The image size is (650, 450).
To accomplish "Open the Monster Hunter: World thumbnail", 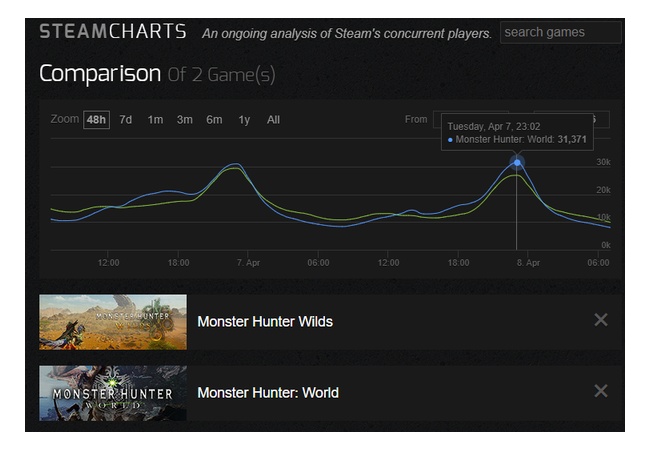I will 113,393.
